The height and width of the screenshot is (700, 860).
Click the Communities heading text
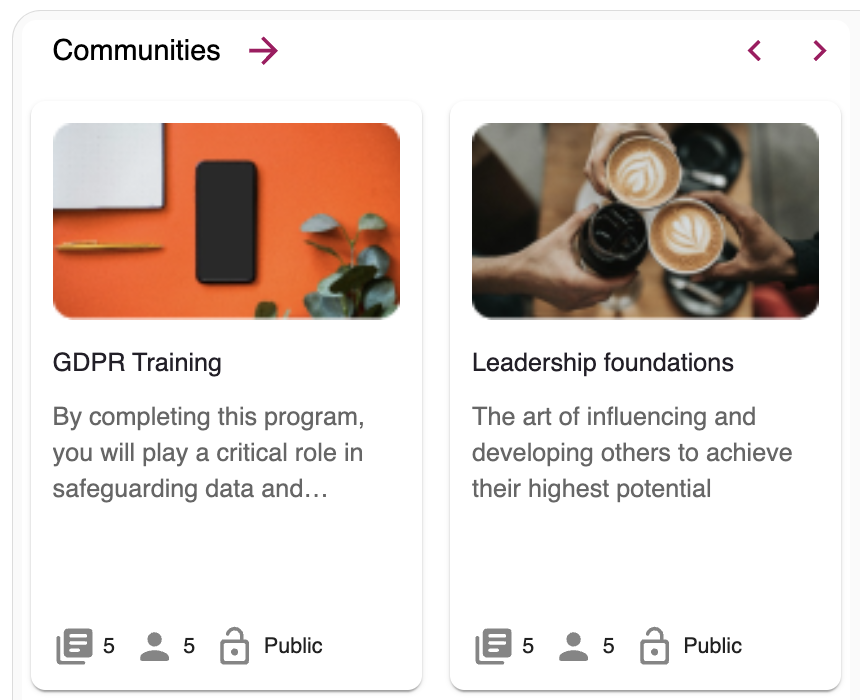[x=137, y=51]
